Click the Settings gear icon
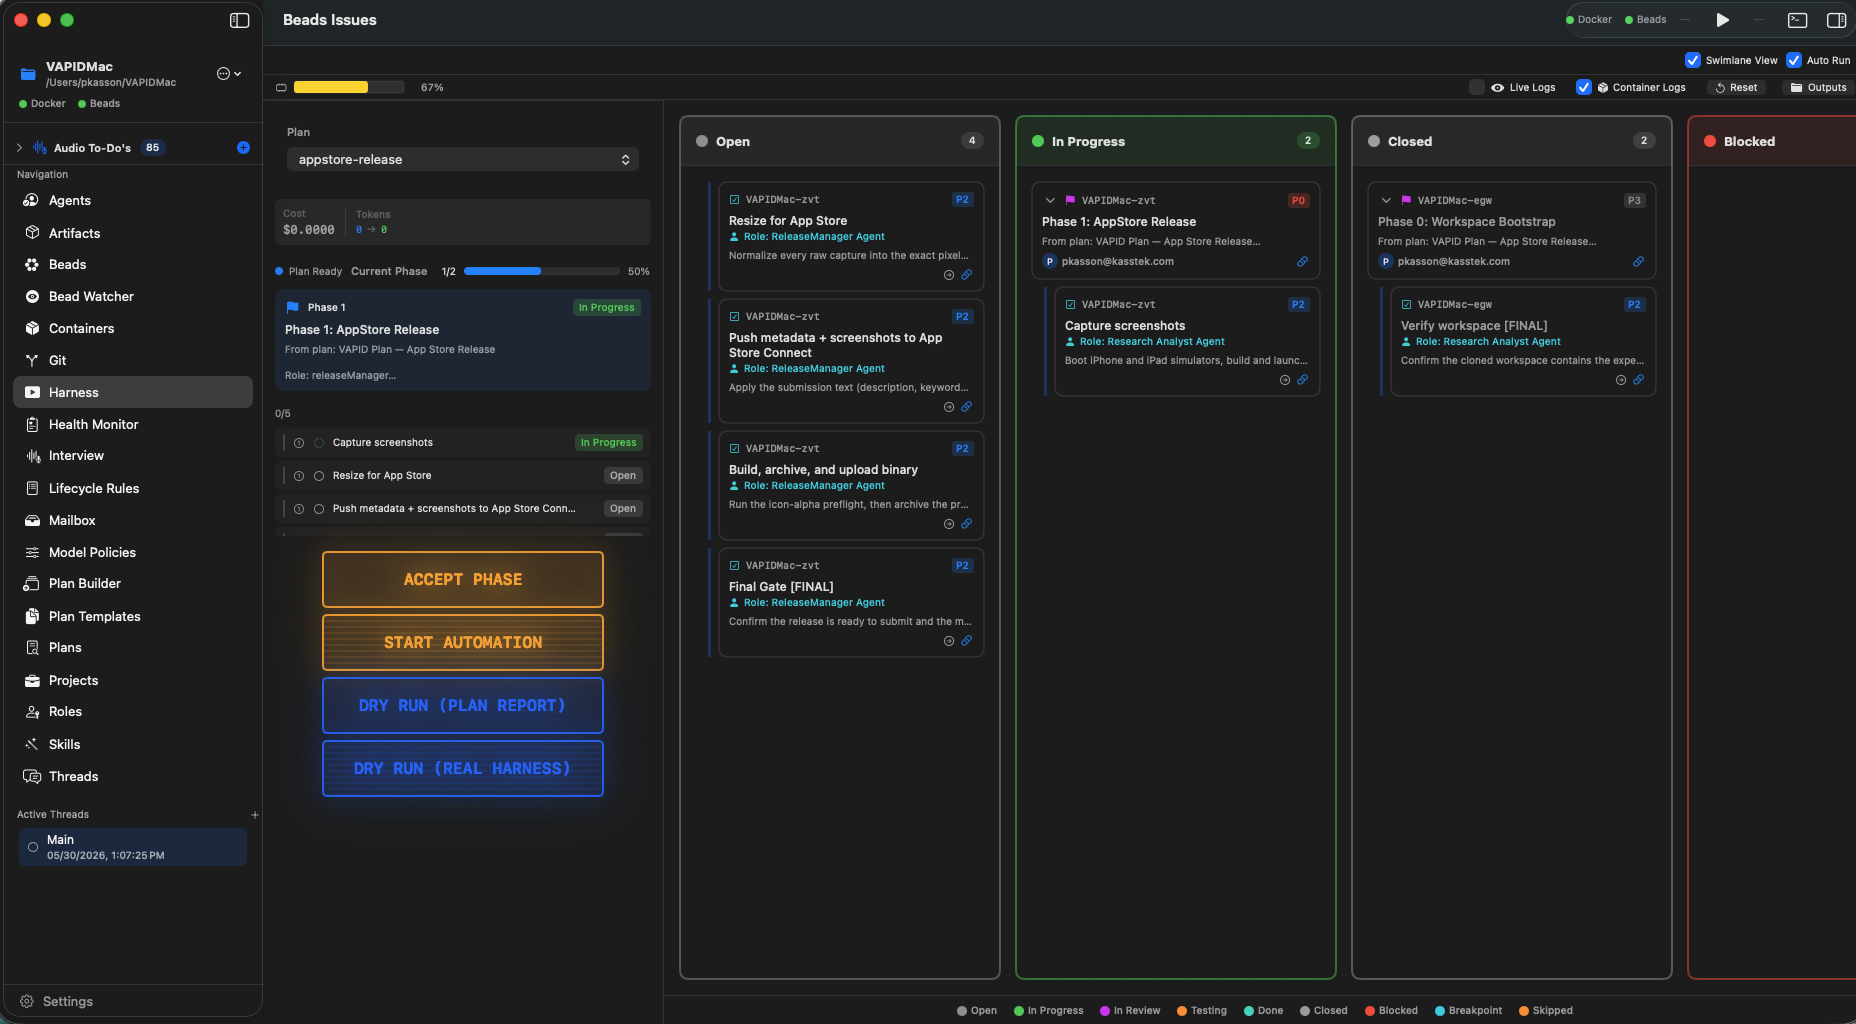Viewport: 1856px width, 1024px height. click(x=27, y=1001)
